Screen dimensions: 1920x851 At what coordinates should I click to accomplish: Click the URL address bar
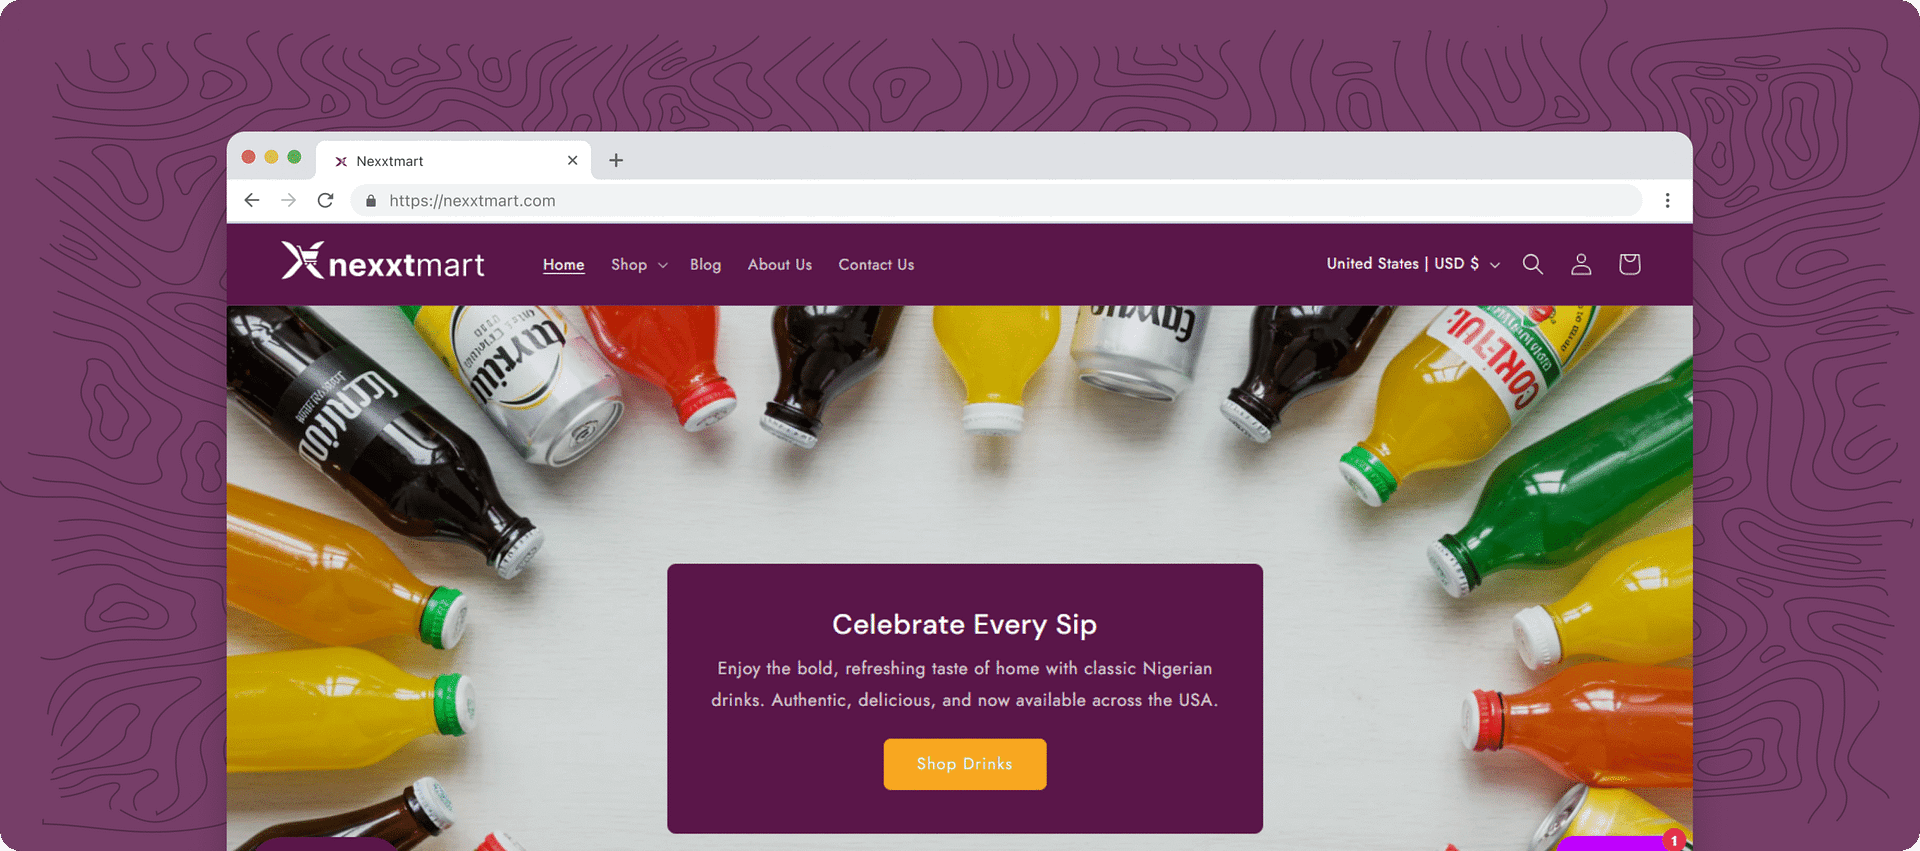point(900,201)
